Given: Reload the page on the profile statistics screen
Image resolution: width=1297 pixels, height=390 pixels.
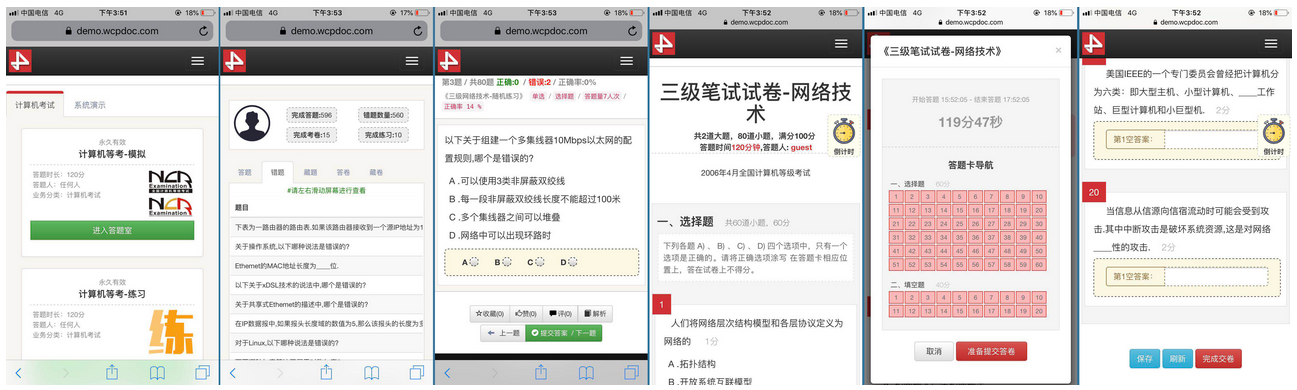Looking at the screenshot, I should pos(418,31).
